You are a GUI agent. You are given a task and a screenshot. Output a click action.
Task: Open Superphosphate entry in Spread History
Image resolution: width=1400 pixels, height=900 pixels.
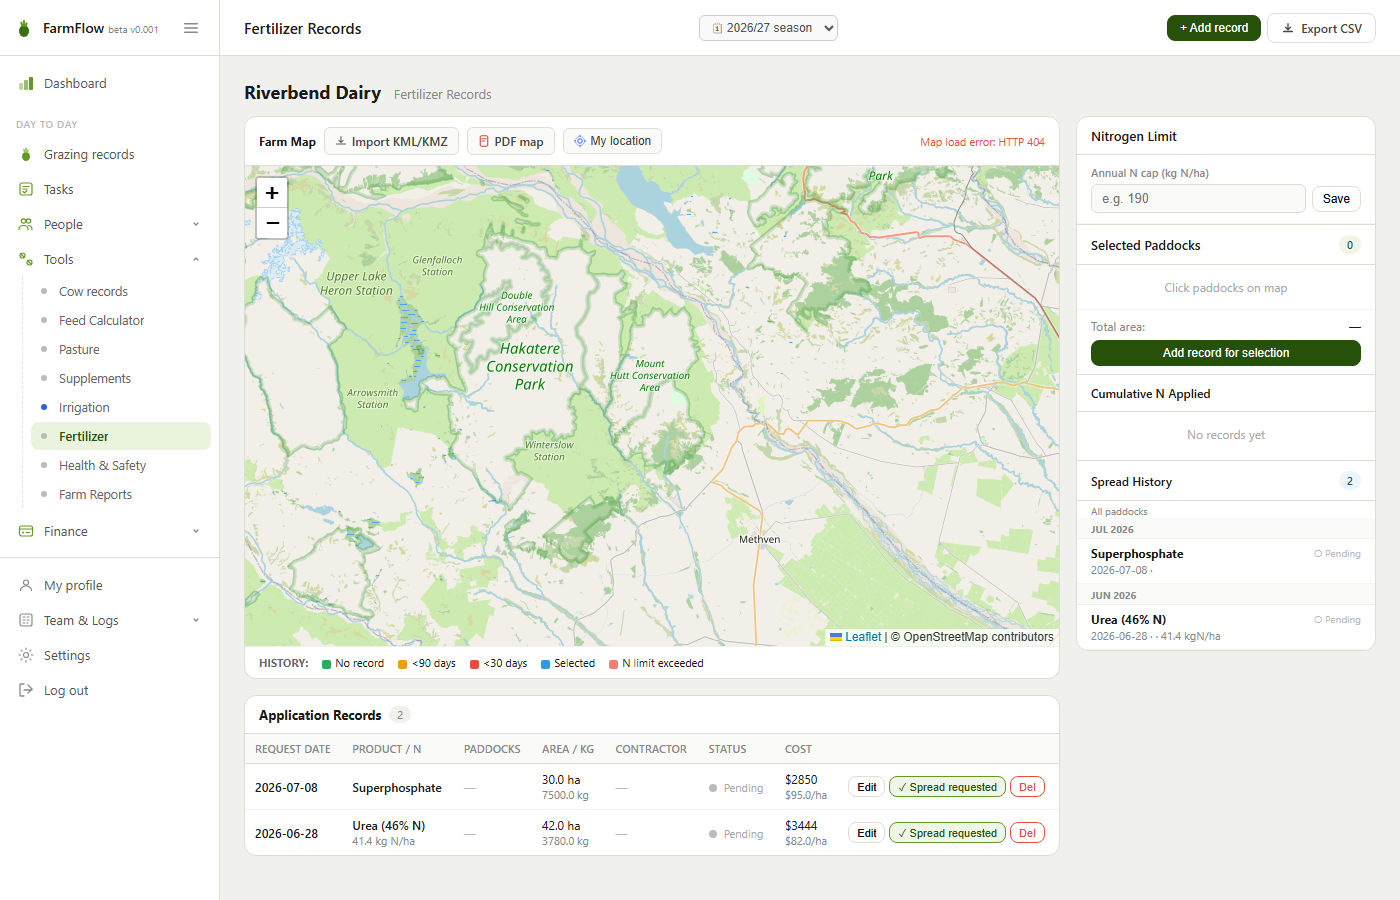click(x=1226, y=561)
